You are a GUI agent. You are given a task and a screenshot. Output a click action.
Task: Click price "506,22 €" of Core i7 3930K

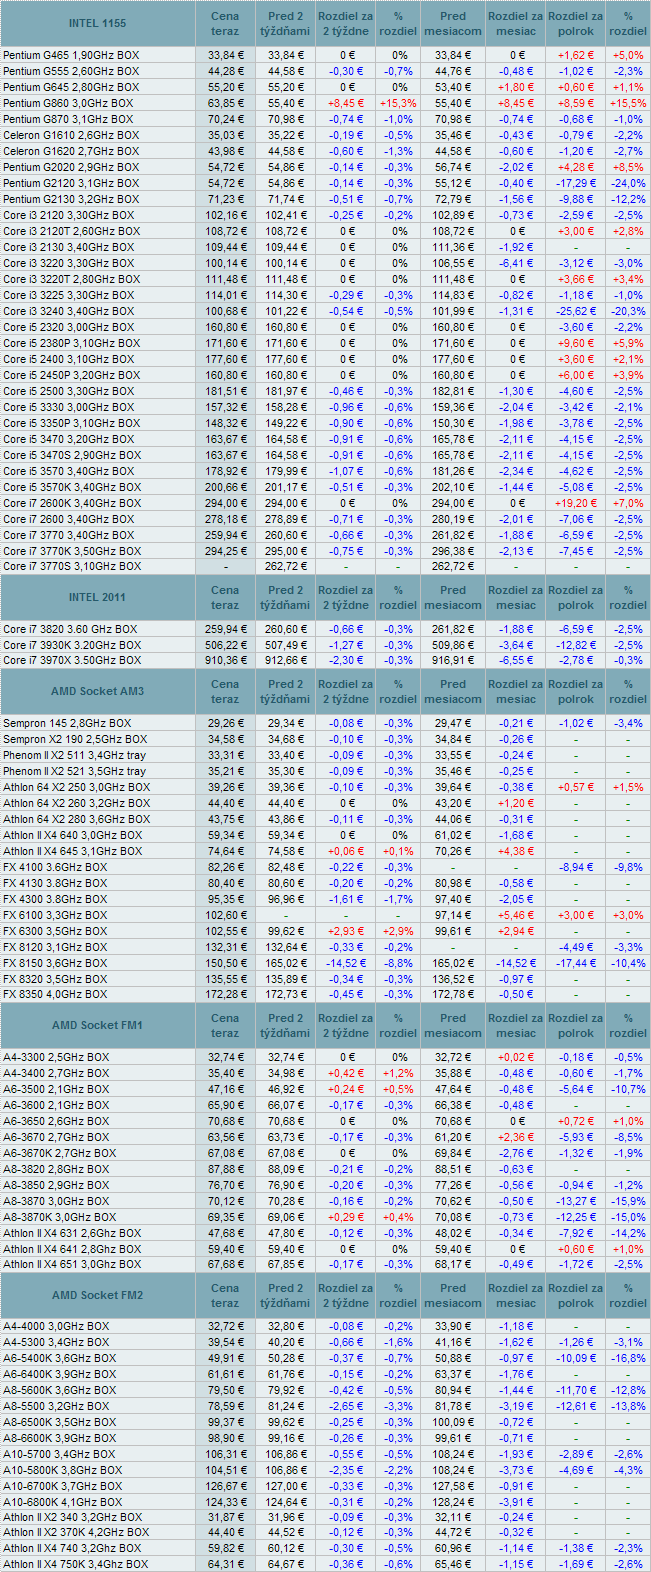click(225, 645)
